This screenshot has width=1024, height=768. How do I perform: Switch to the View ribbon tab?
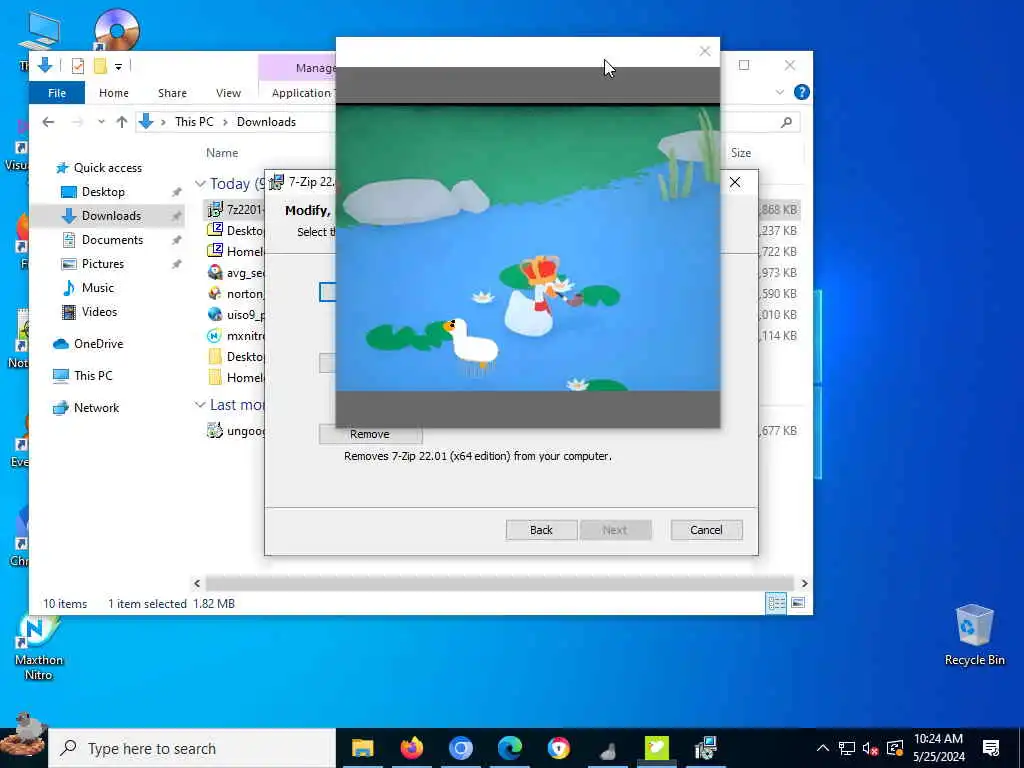pyautogui.click(x=229, y=93)
